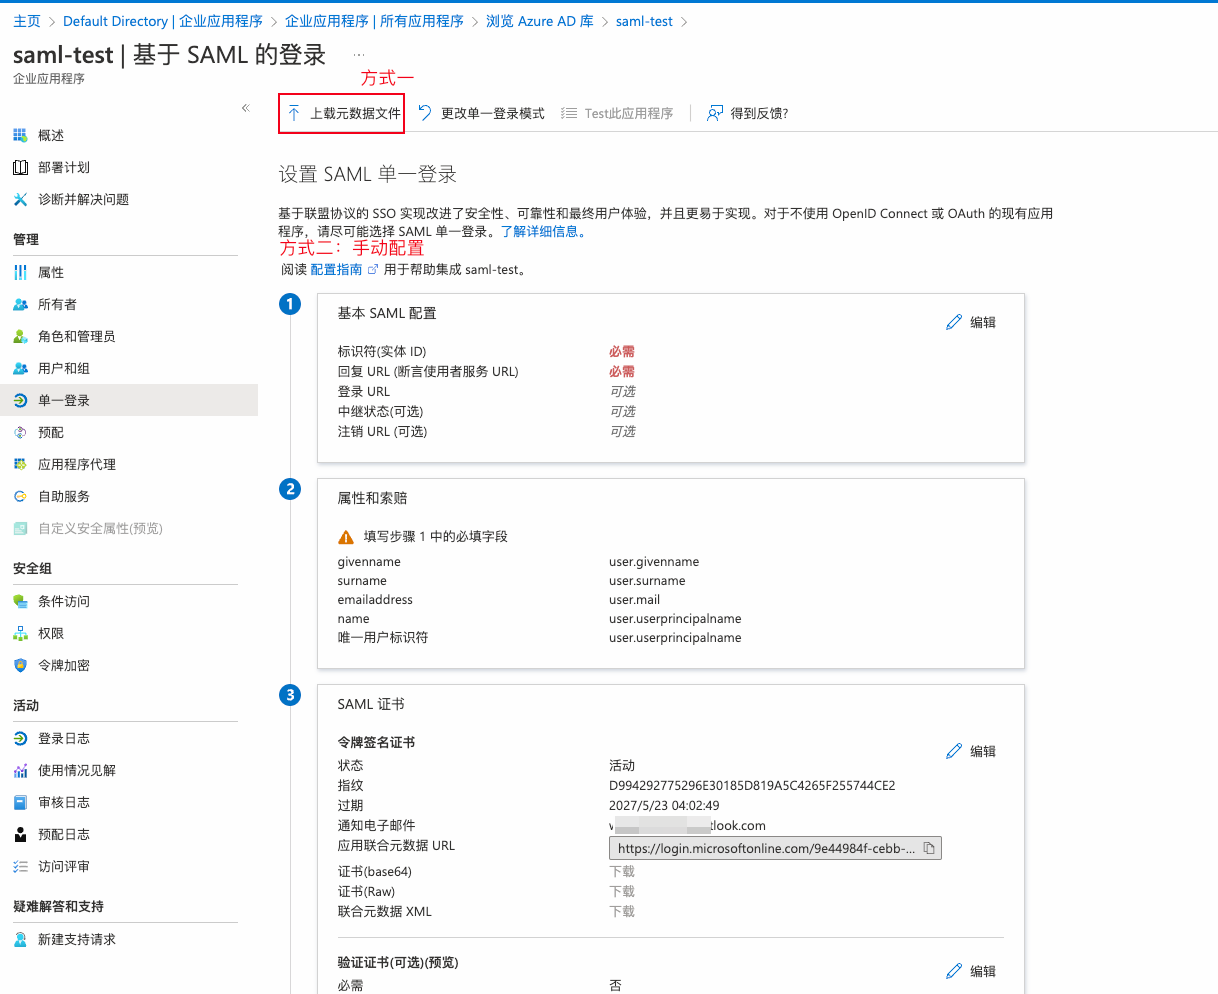Click the 访问评审 checklist icon
Image resolution: width=1218 pixels, height=994 pixels.
tap(20, 866)
